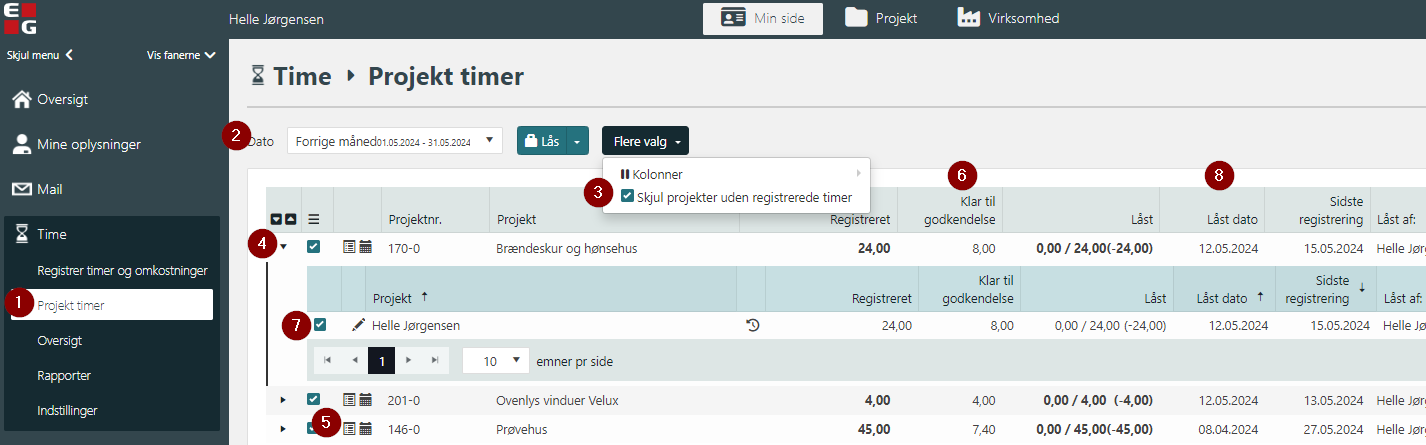
Task: Toggle checkbox for project 170-0 row
Action: tap(314, 248)
